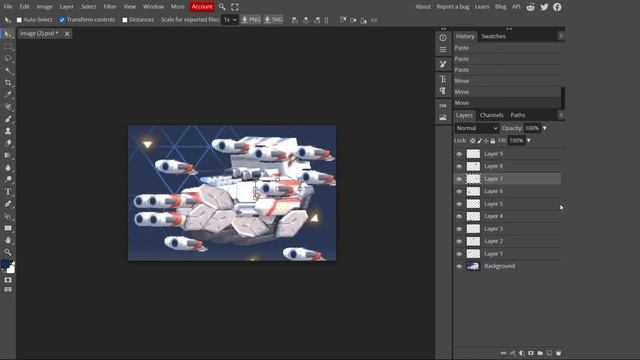640x360 pixels.
Task: Select the Hand tool
Action: tap(8, 240)
